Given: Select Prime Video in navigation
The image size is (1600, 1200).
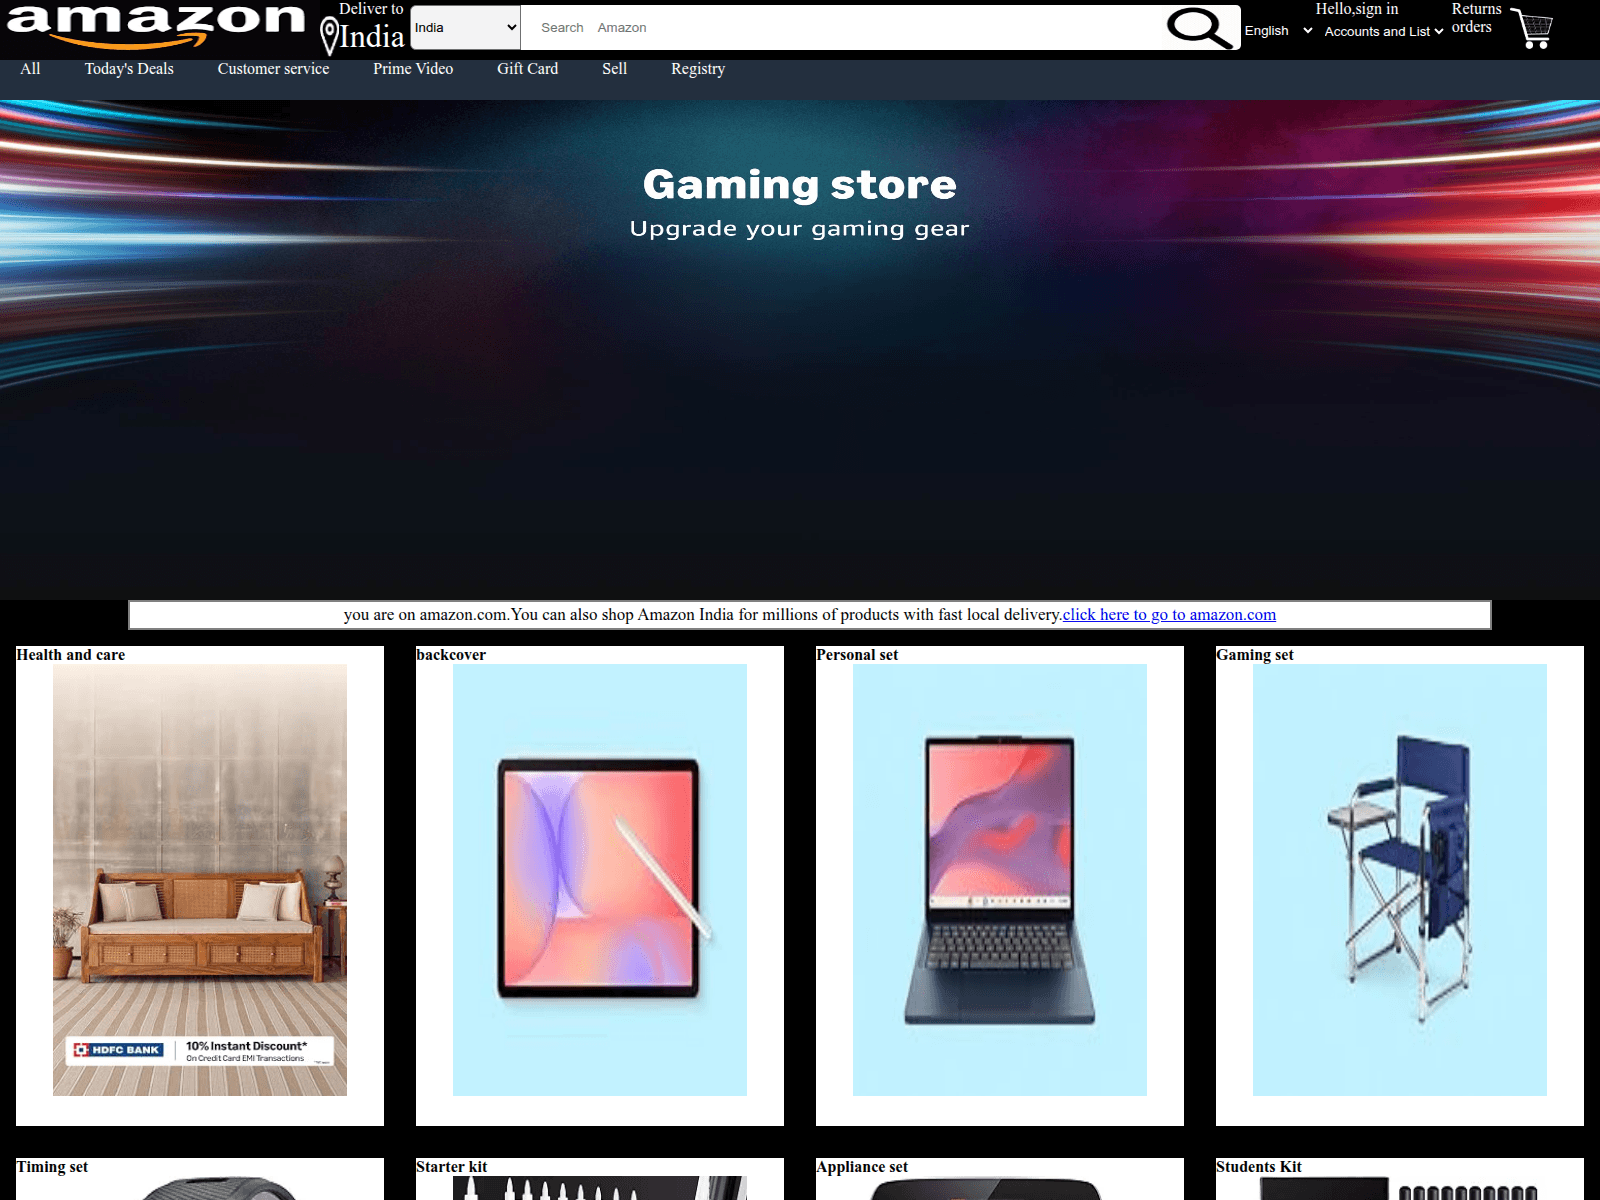Looking at the screenshot, I should [413, 69].
